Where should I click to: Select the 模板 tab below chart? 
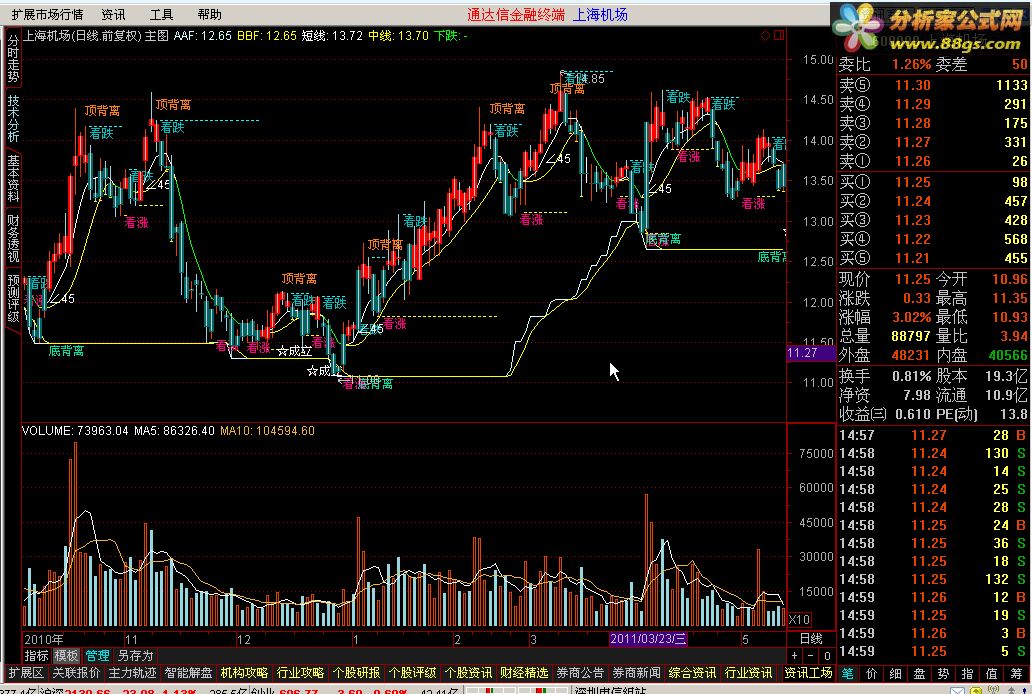tap(66, 656)
